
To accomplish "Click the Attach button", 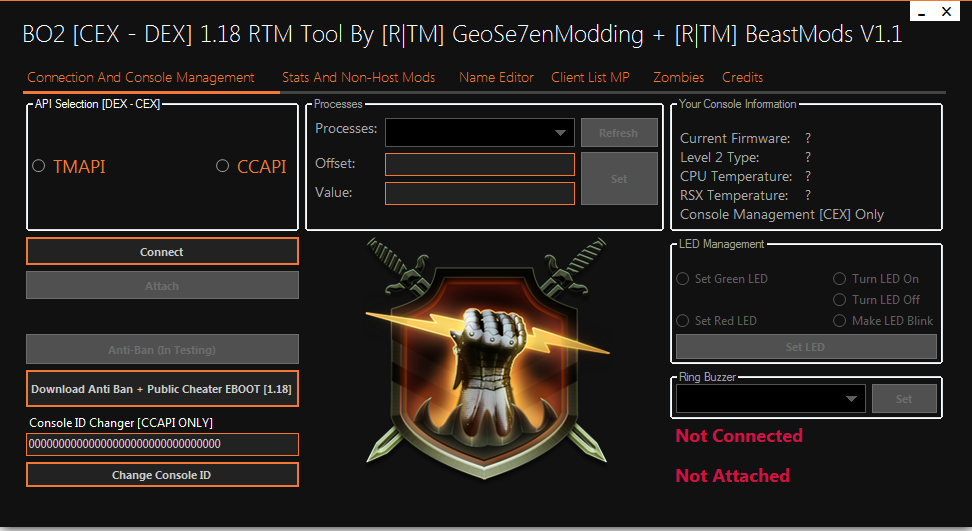I will [x=162, y=286].
